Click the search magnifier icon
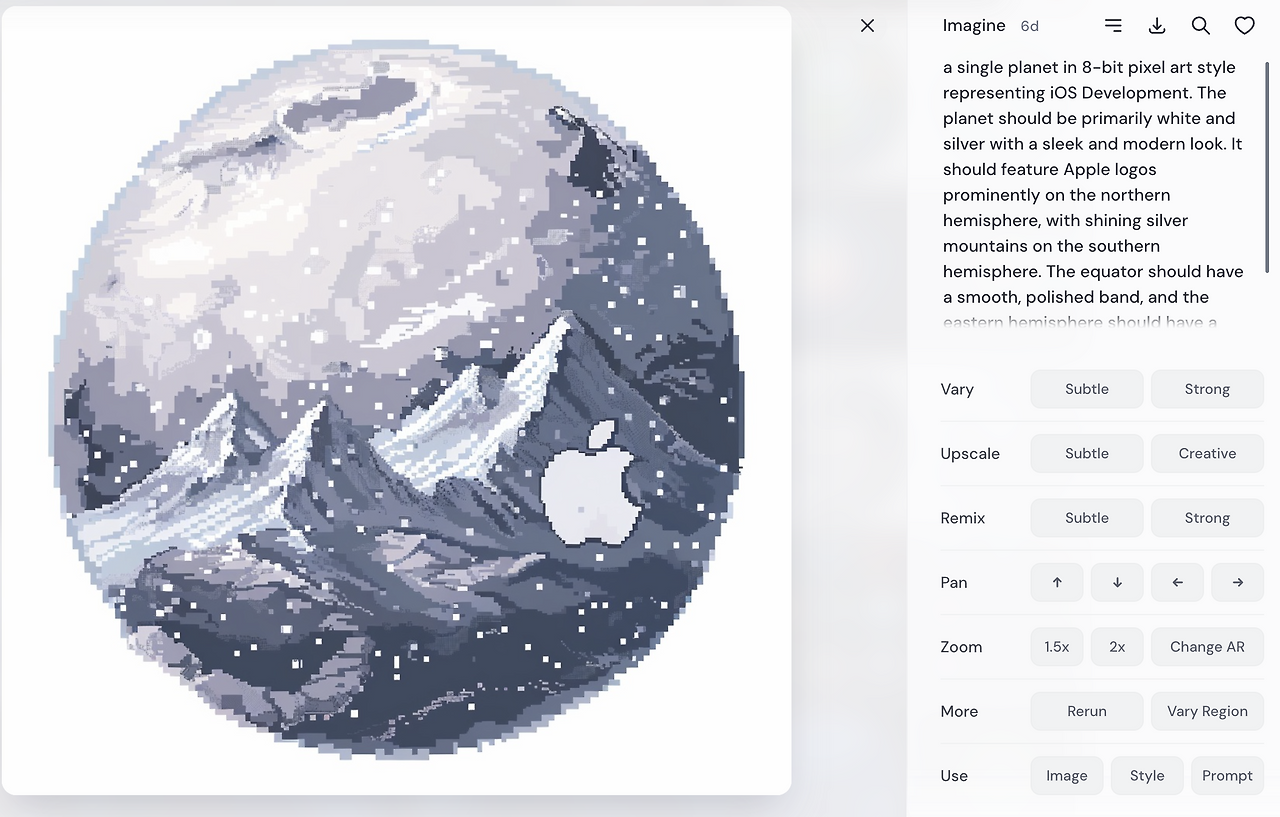 pyautogui.click(x=1201, y=26)
